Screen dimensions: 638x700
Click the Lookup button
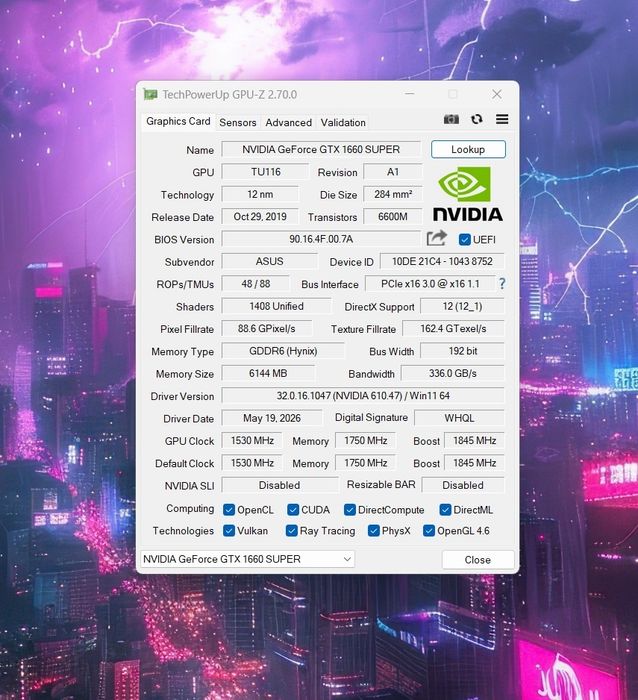468,149
